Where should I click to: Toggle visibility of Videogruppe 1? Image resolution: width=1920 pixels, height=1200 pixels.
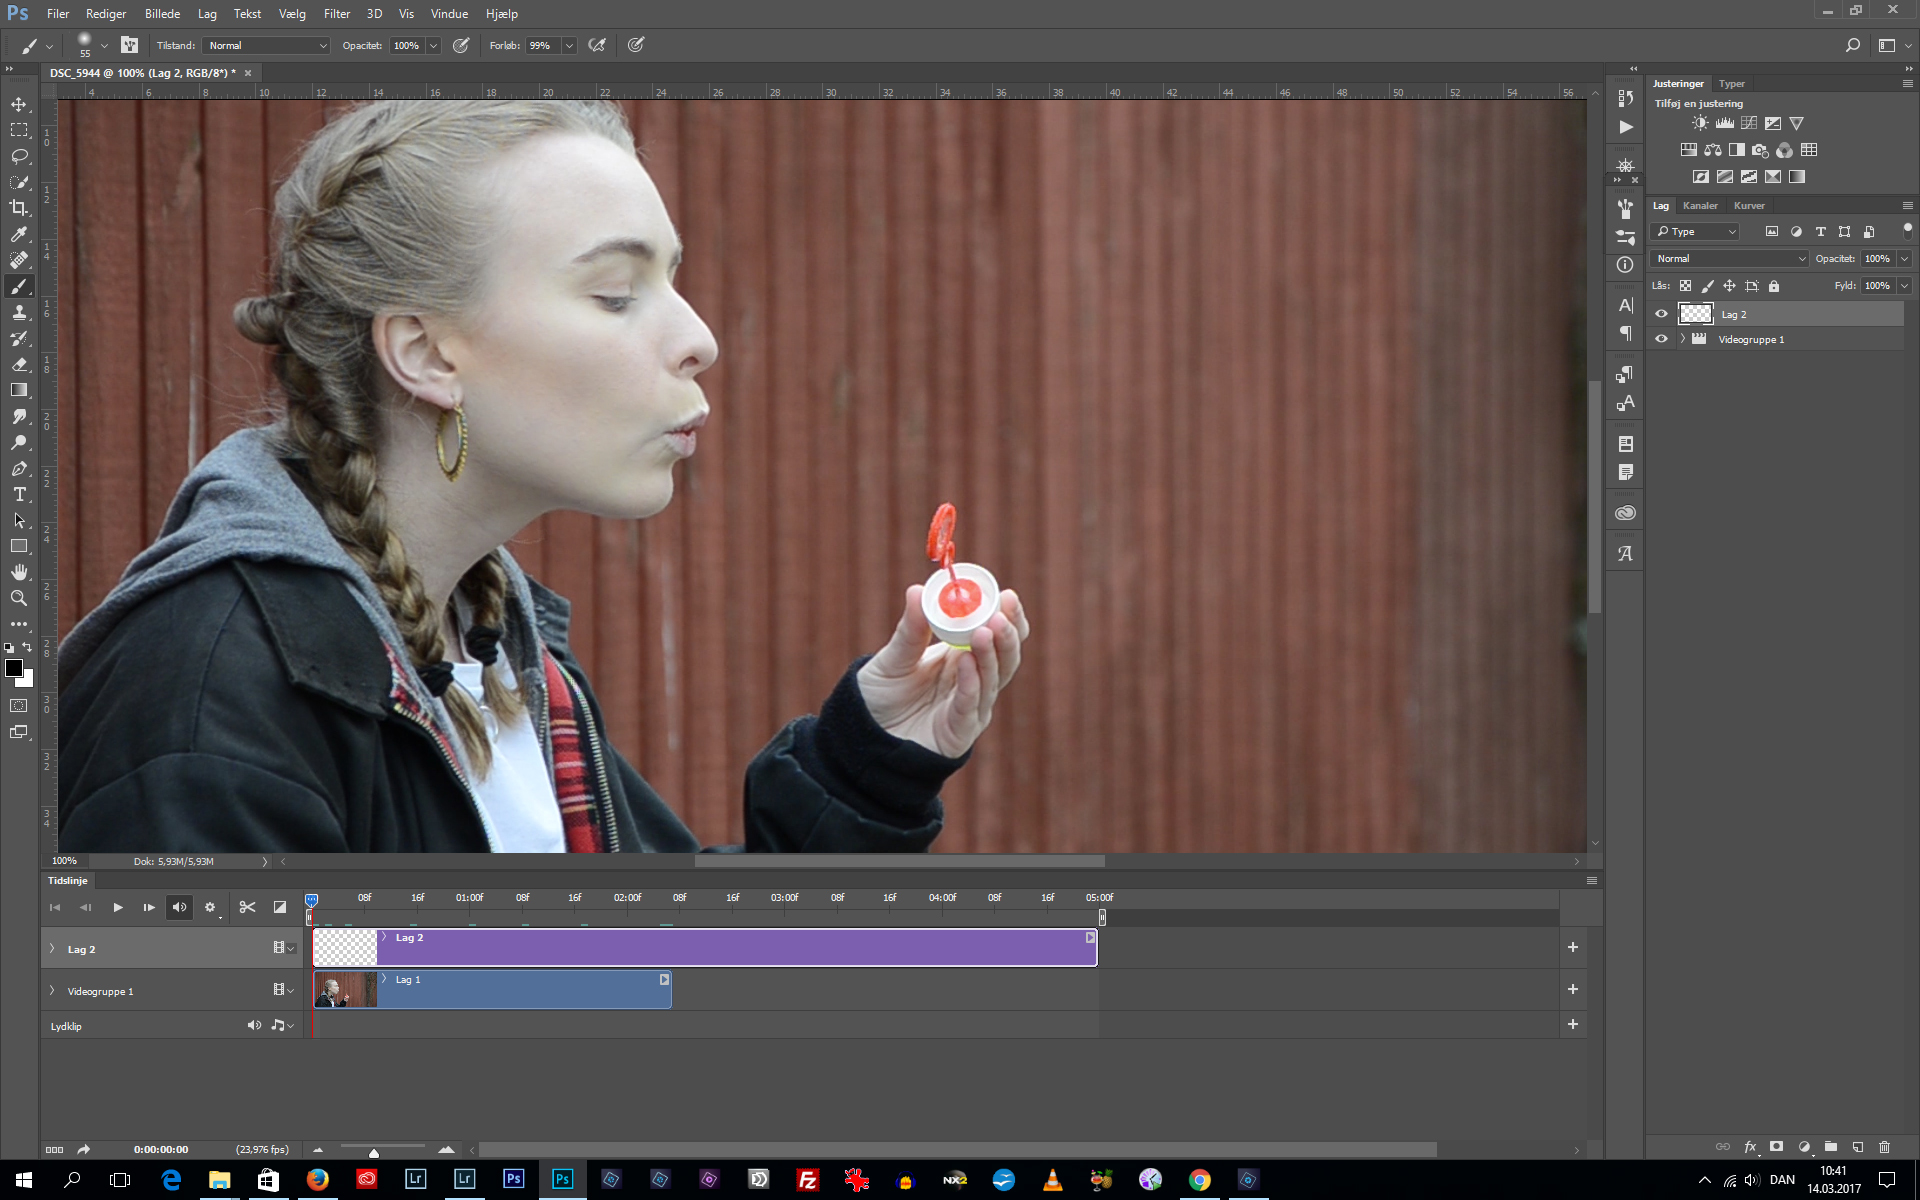click(1661, 339)
